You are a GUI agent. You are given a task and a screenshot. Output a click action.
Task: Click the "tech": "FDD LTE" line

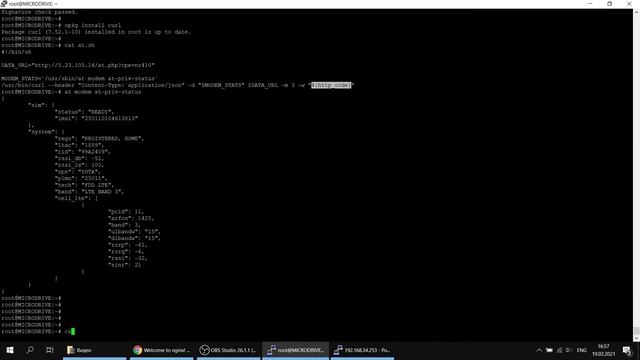(x=84, y=185)
